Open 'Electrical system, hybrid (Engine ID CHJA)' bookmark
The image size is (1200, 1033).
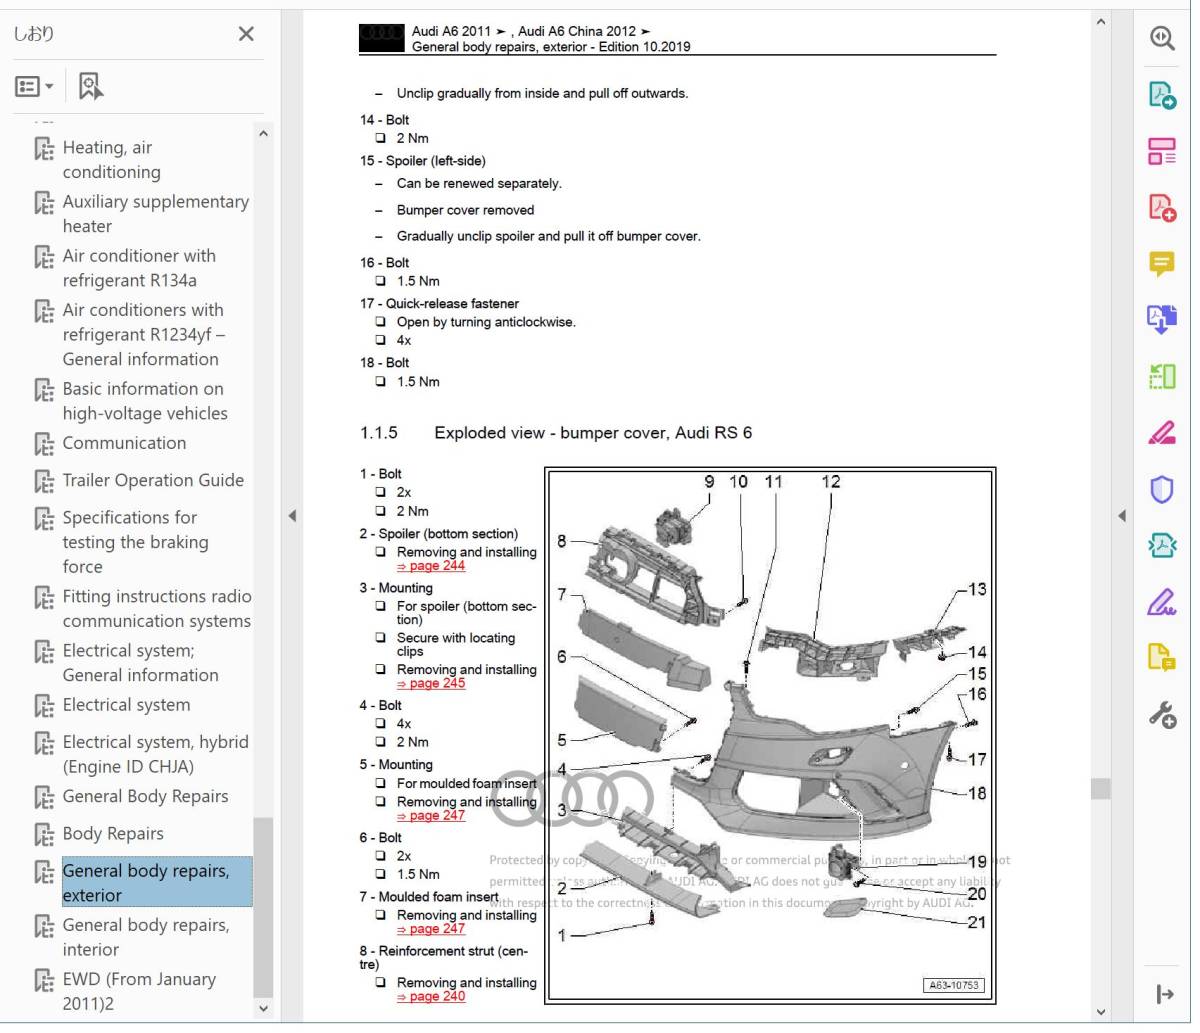click(155, 754)
